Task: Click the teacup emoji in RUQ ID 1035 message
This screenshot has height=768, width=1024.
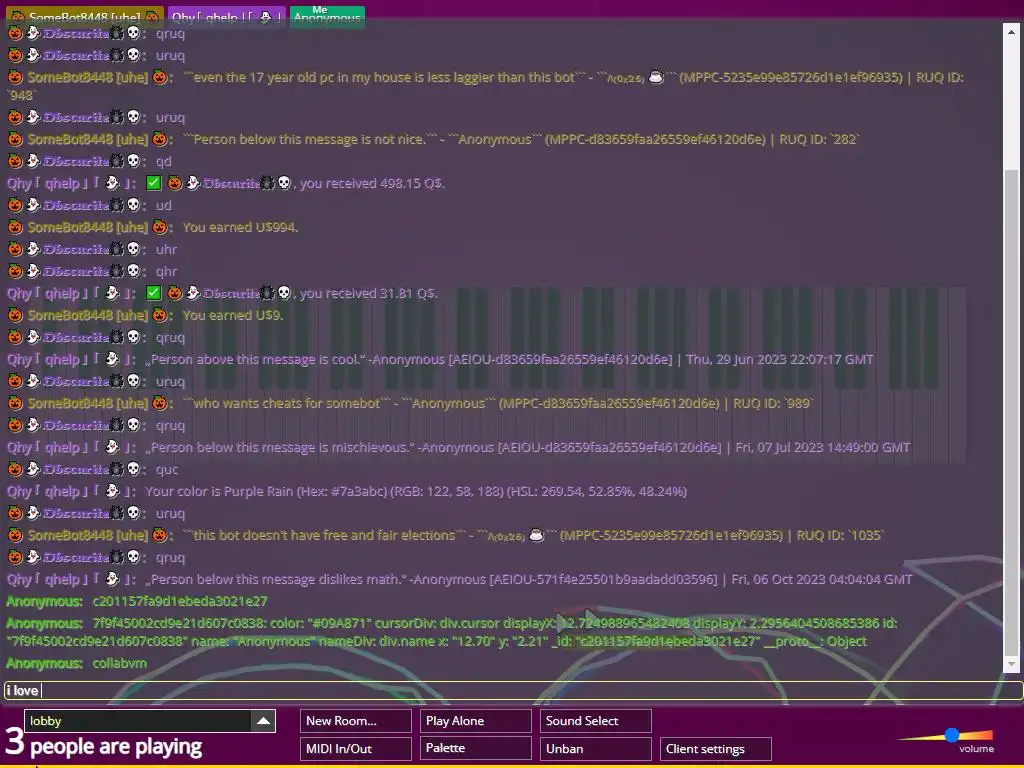Action: point(537,536)
